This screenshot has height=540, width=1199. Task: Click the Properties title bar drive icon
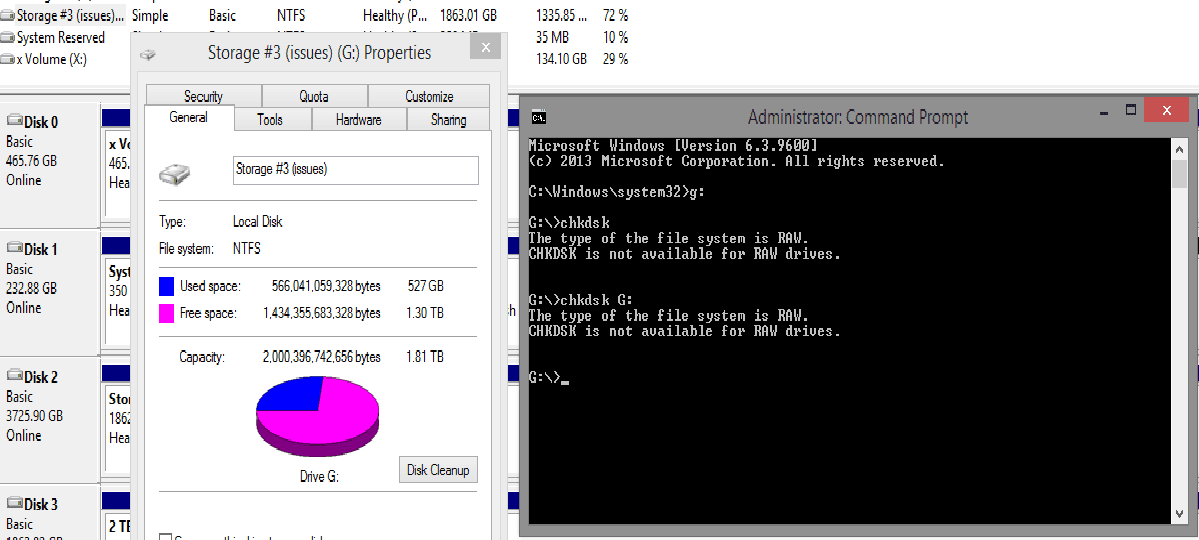point(148,54)
